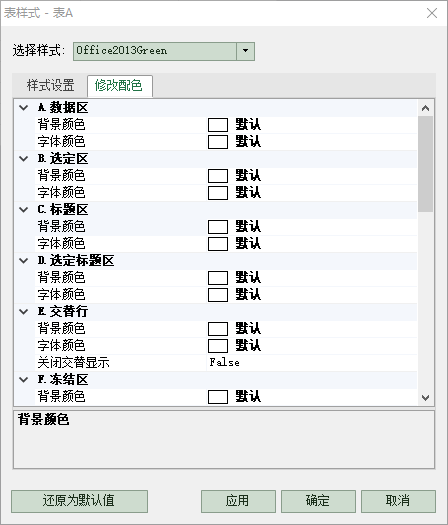
Task: Collapse the C. 标题区 section chevron
Action: coord(23,210)
